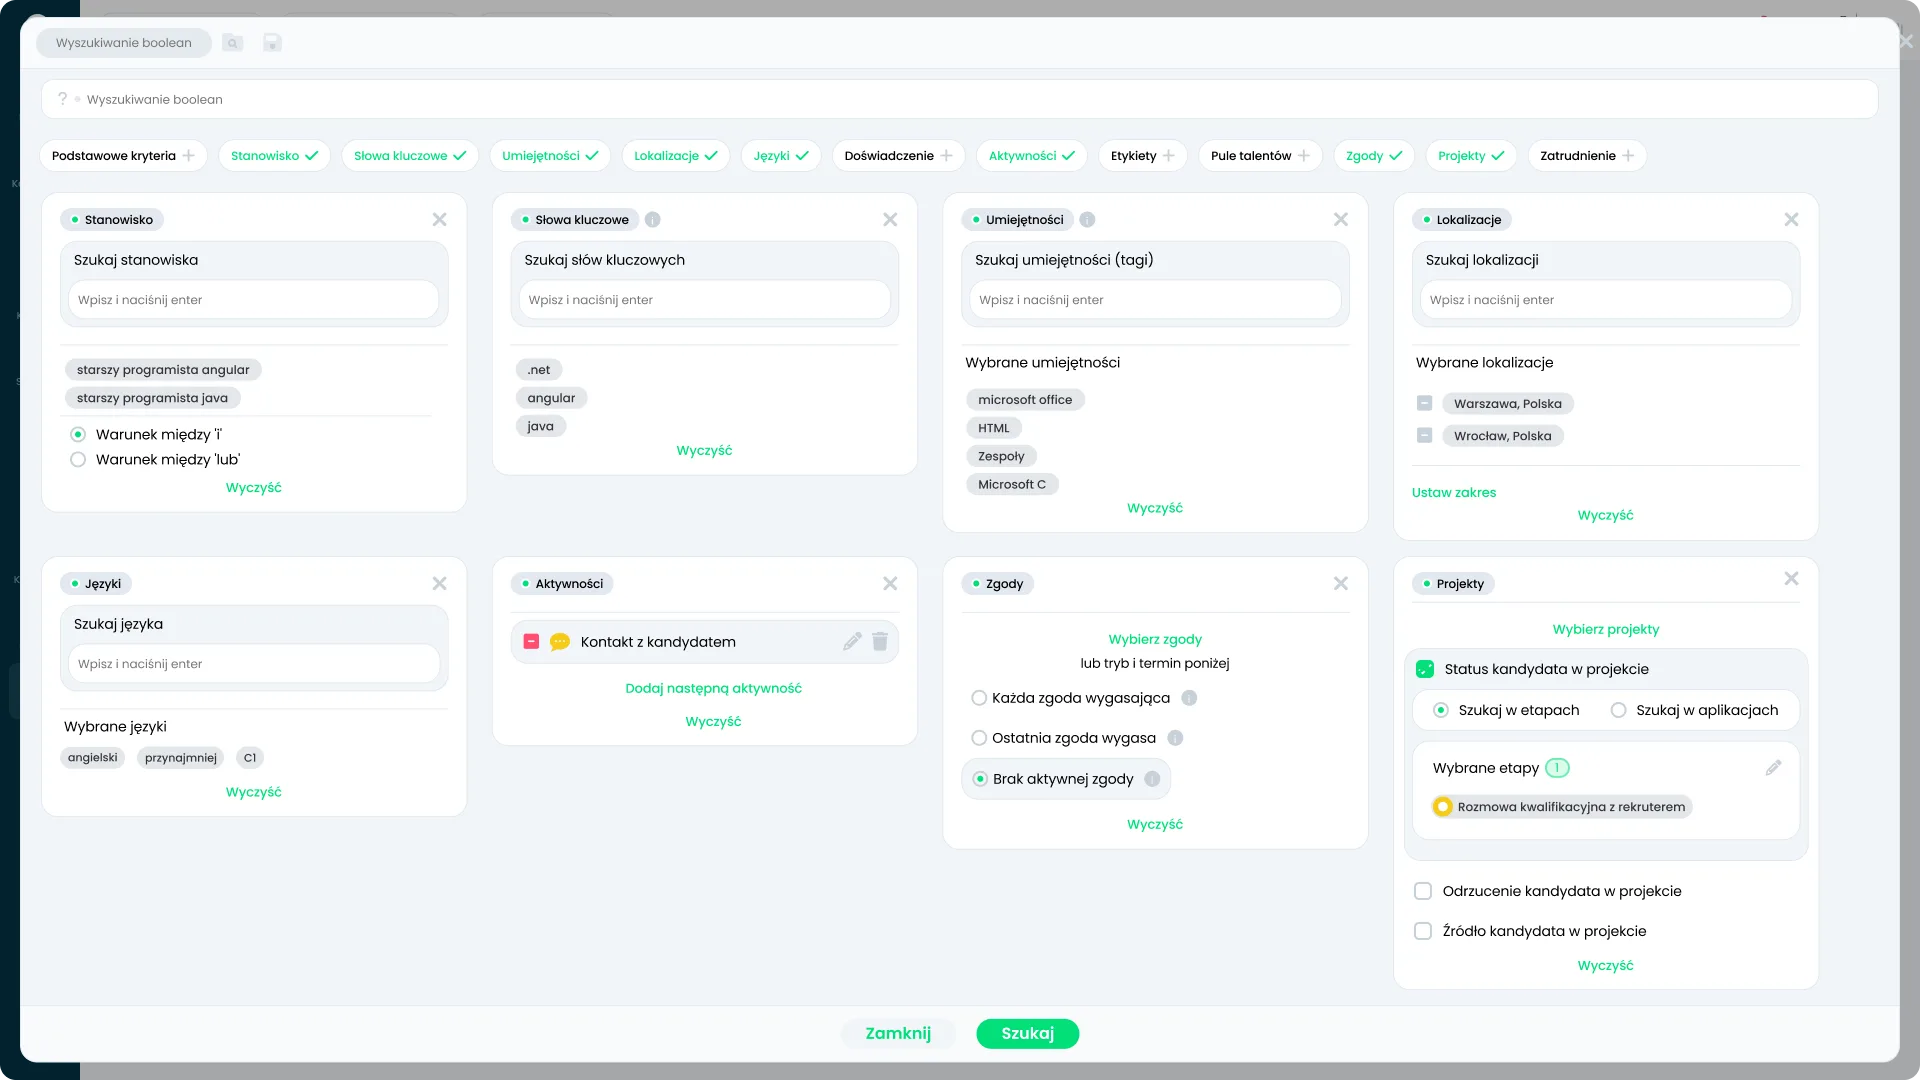
Task: Click the Szukaj umiejętności input field
Action: point(1155,300)
